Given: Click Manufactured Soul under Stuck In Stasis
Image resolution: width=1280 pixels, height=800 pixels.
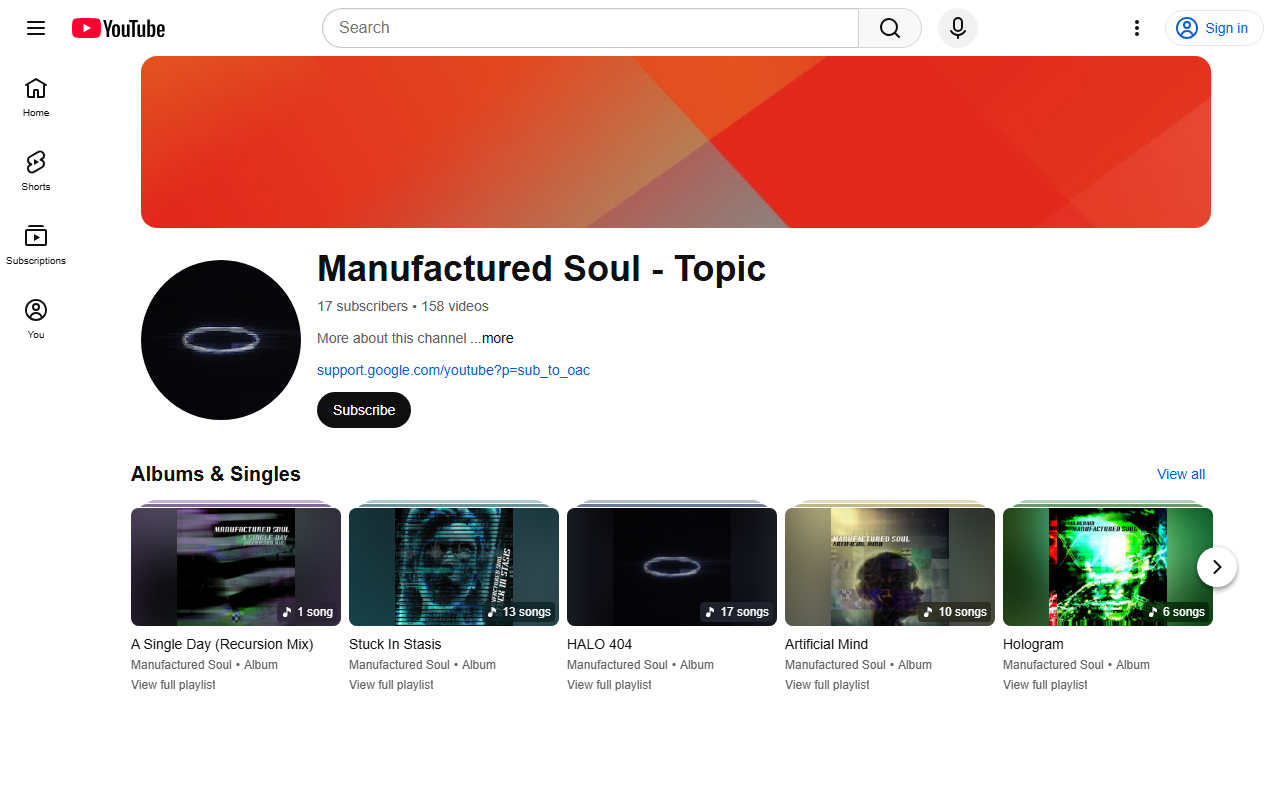Looking at the screenshot, I should [399, 665].
